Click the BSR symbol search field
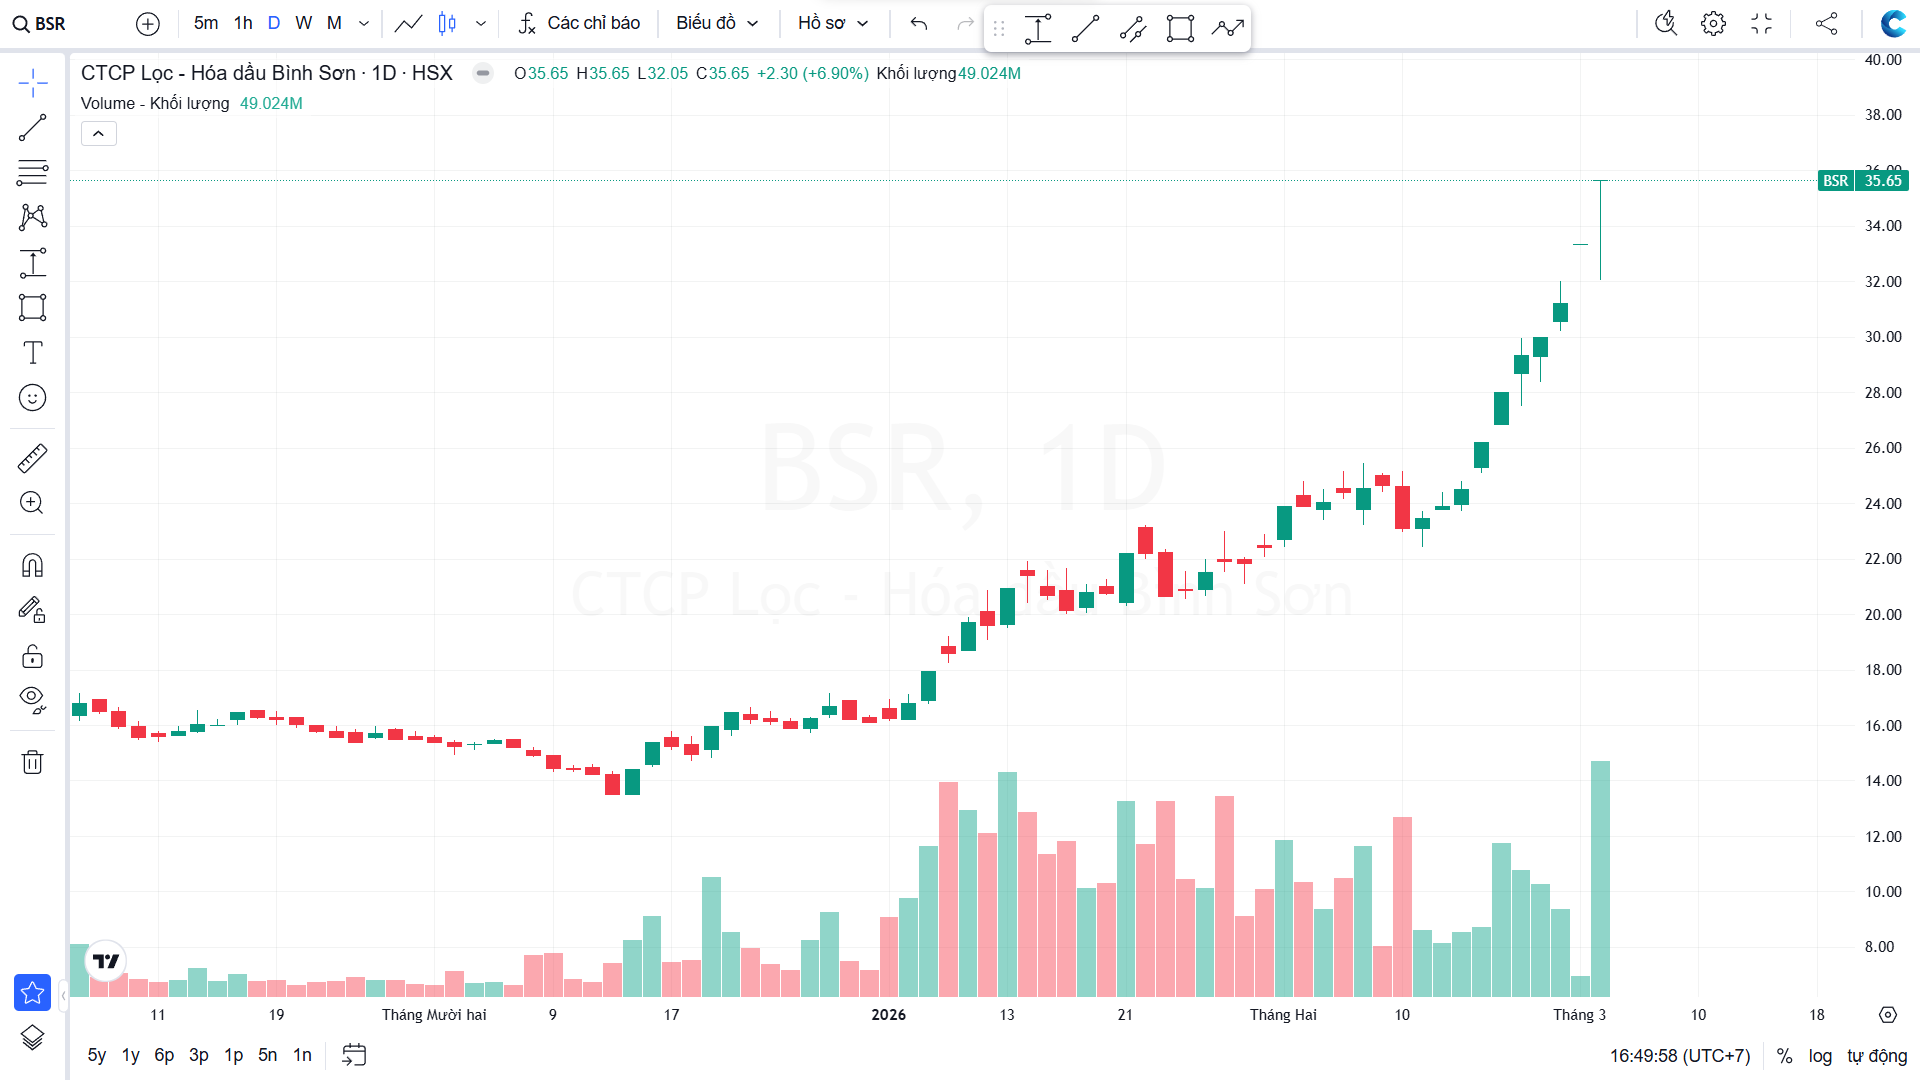Image resolution: width=1920 pixels, height=1080 pixels. 40,23
